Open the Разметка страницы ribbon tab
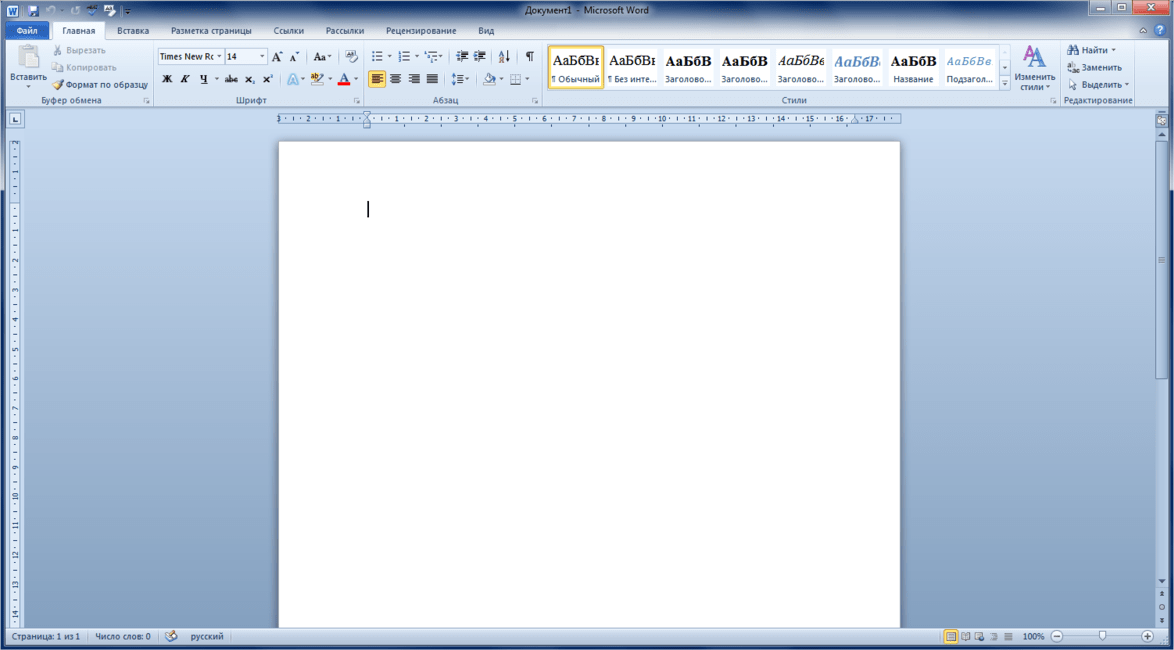Screen dimensions: 1174x650 click(x=211, y=31)
